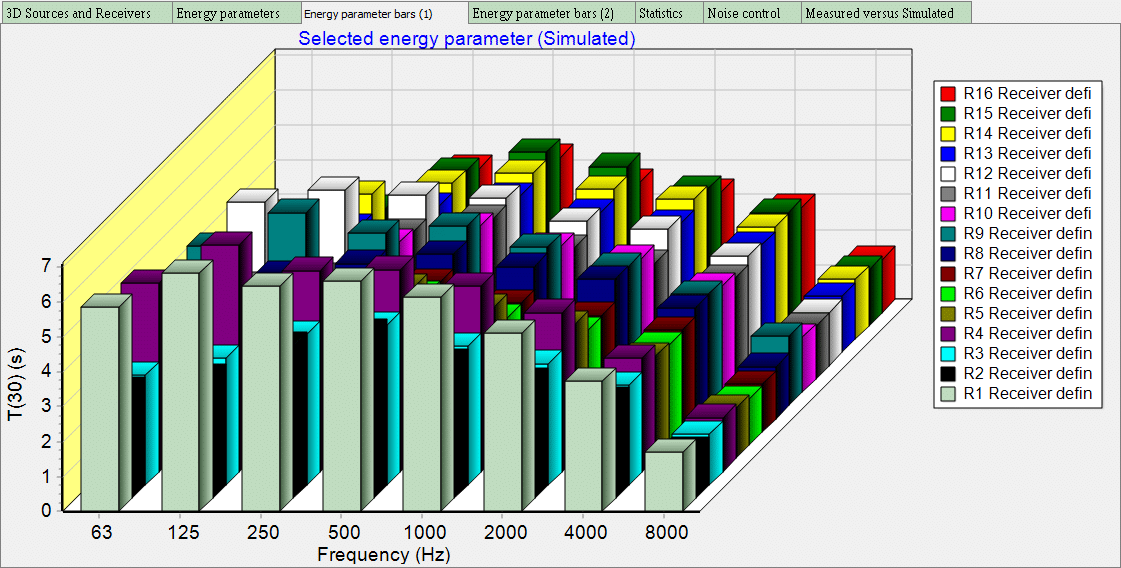Screen dimensions: 1121x568
Task: Open the 3D Sources and Receivers tab
Action: (87, 13)
